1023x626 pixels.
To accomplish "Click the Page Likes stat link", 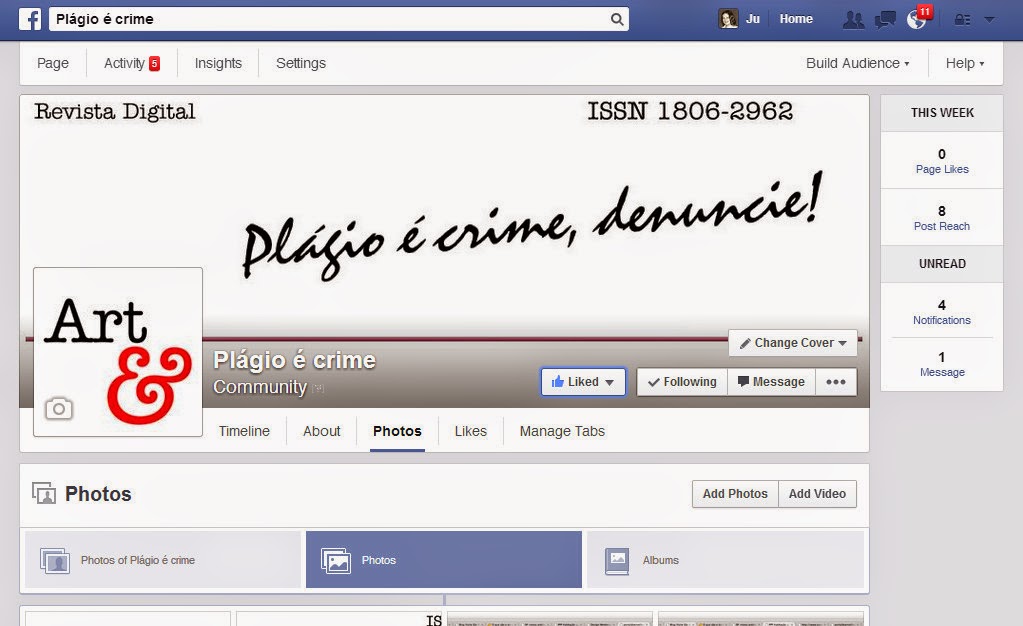I will point(942,169).
